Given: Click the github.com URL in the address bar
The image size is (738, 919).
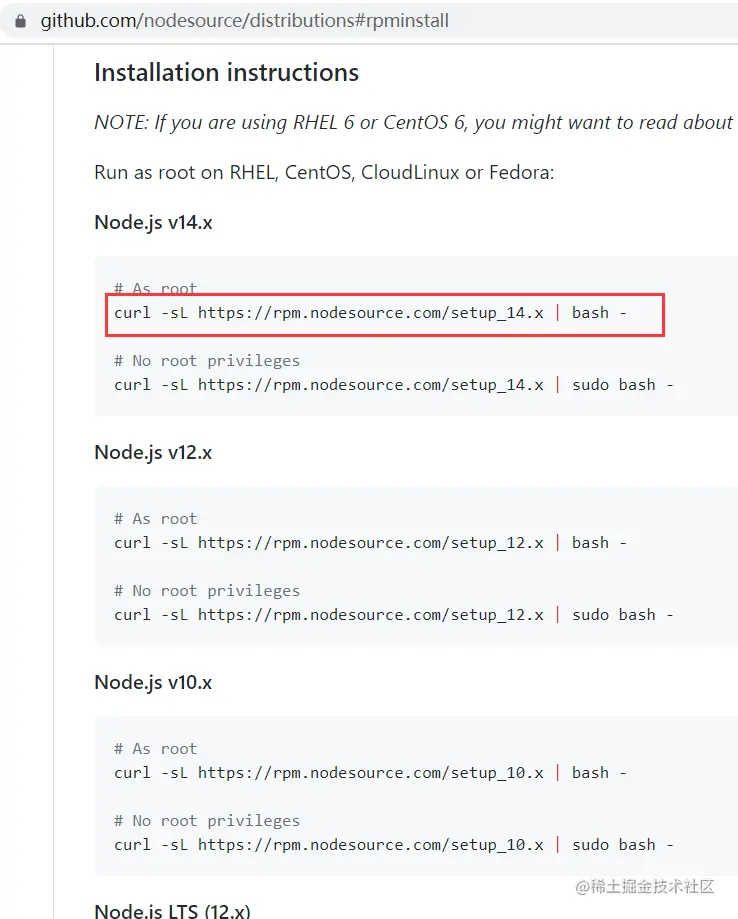Looking at the screenshot, I should click(244, 21).
